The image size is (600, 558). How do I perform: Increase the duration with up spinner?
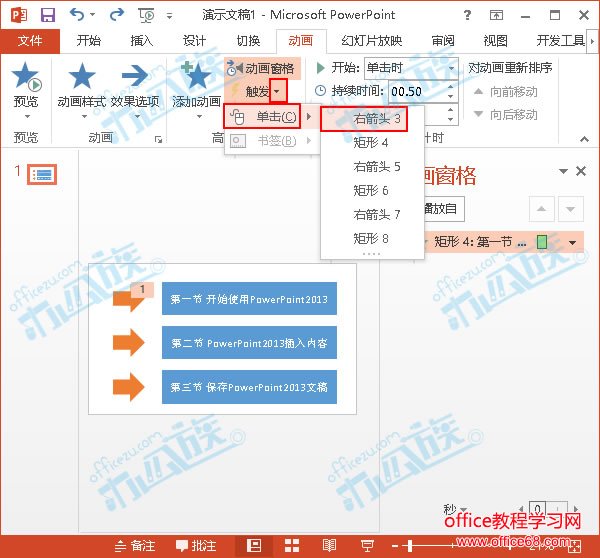point(451,87)
